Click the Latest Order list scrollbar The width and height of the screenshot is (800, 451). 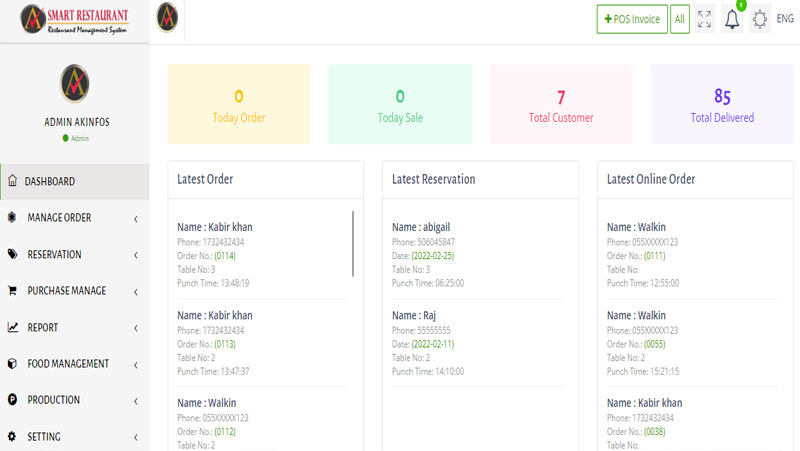[353, 244]
